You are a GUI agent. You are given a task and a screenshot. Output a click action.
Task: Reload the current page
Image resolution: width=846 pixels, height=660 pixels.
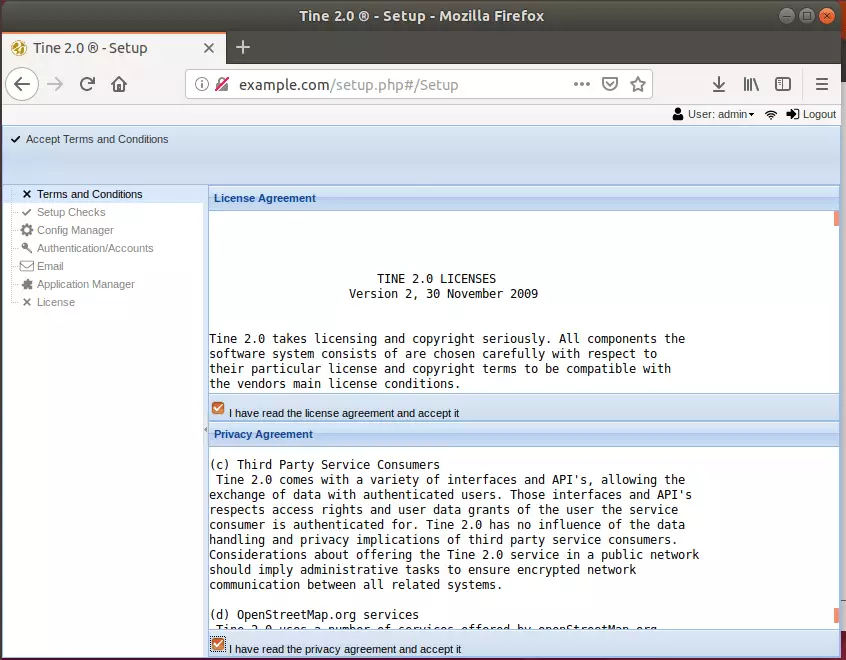[x=87, y=84]
